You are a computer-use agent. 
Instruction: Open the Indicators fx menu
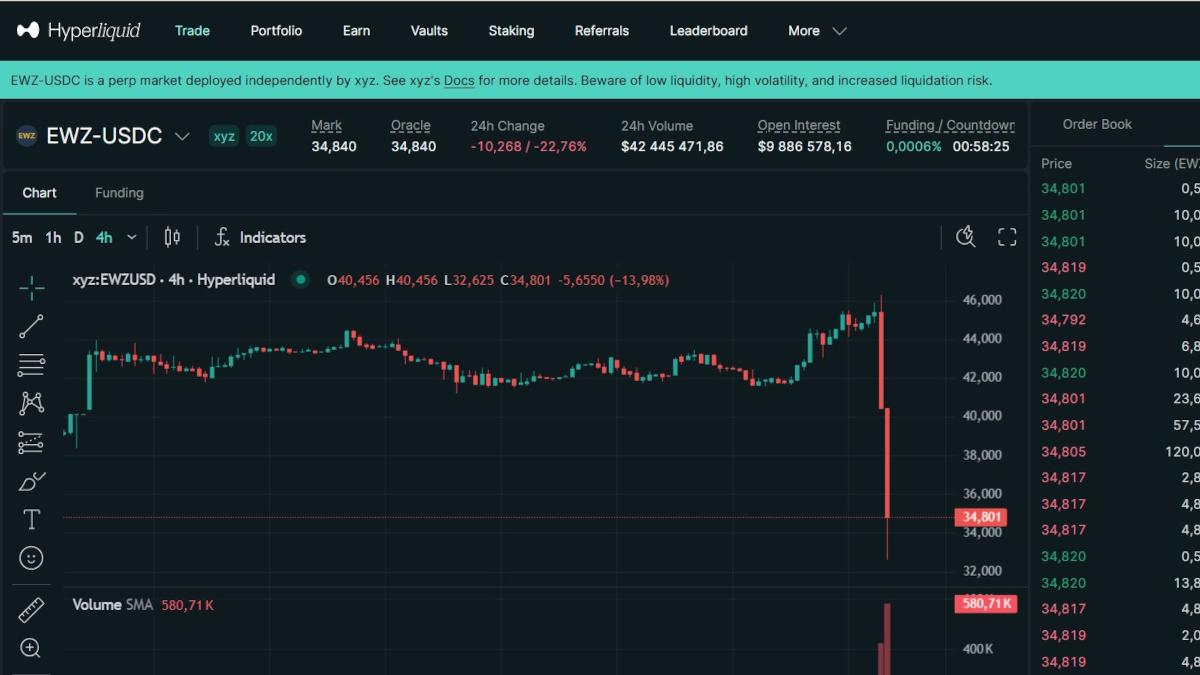pyautogui.click(x=260, y=237)
